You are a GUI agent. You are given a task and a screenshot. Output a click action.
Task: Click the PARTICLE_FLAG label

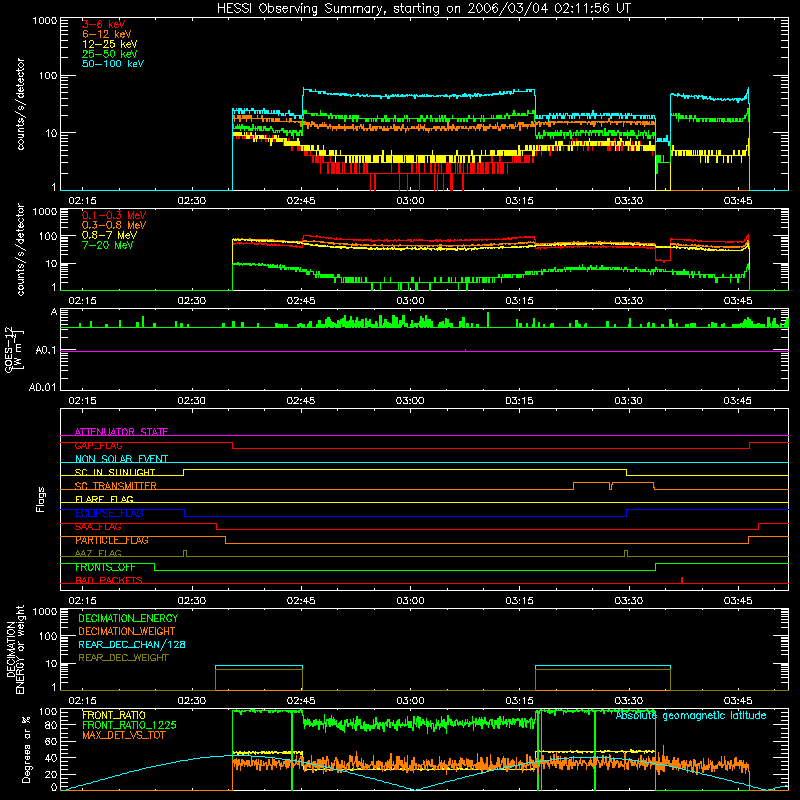click(x=112, y=540)
